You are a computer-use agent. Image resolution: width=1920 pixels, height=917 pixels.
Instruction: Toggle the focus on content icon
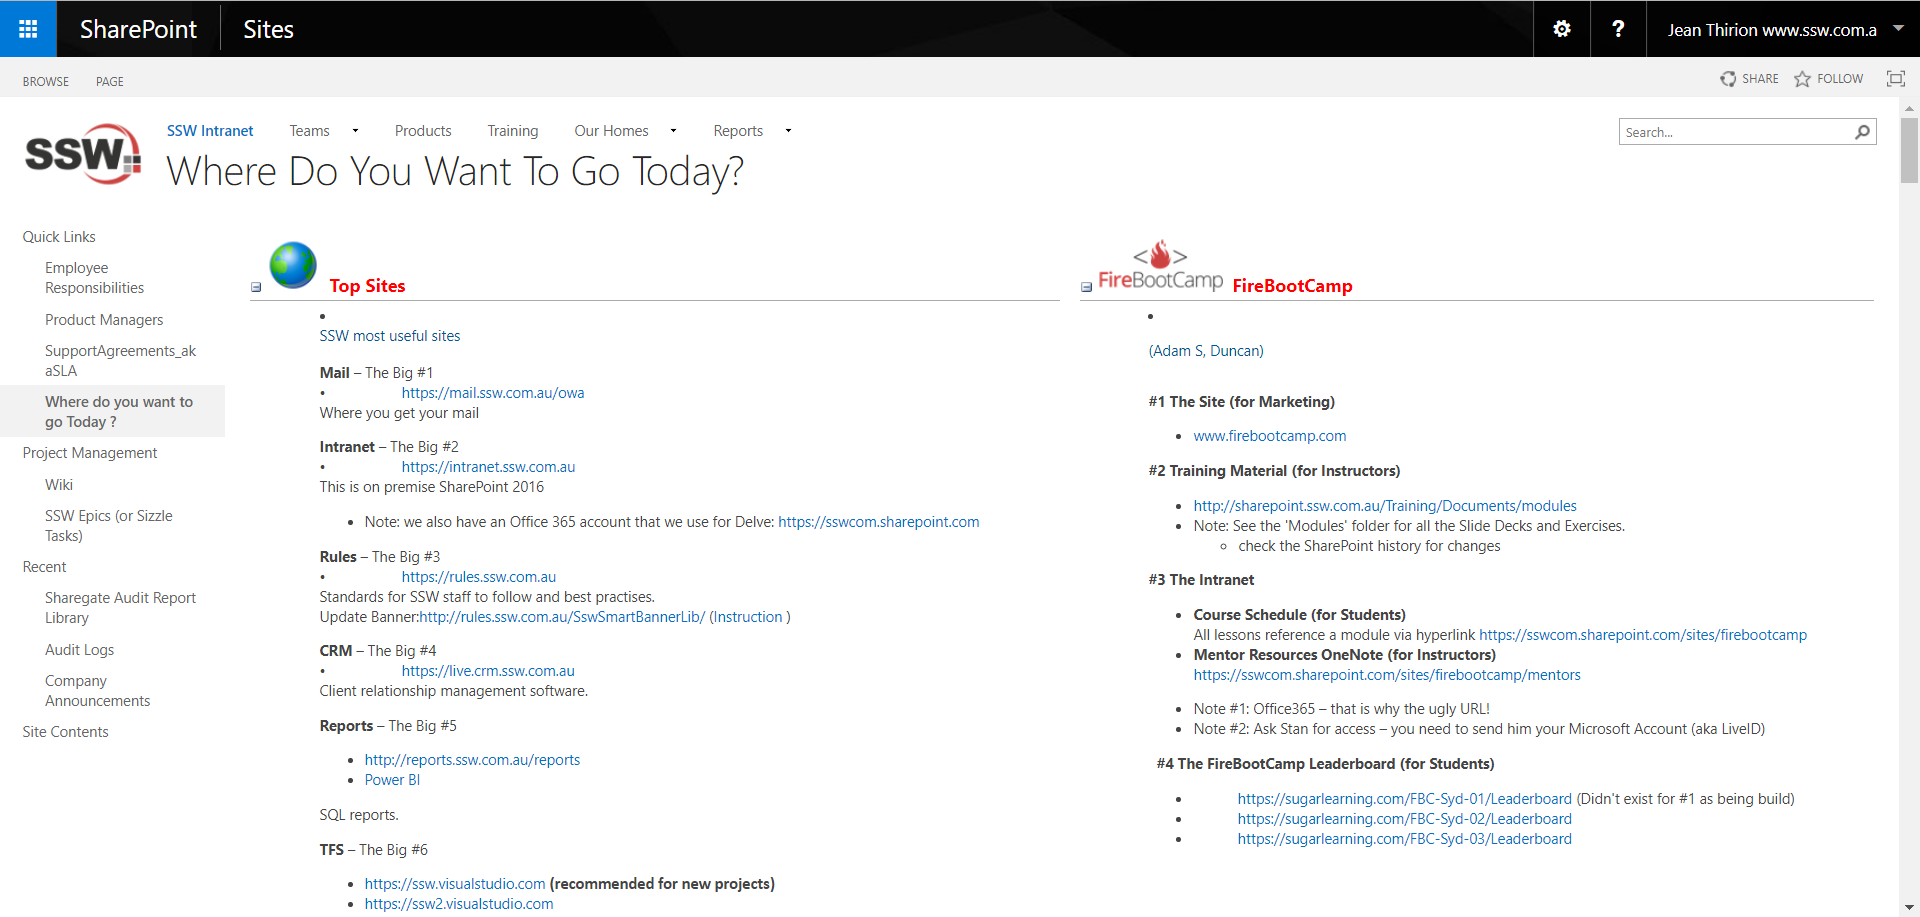[x=1895, y=79]
